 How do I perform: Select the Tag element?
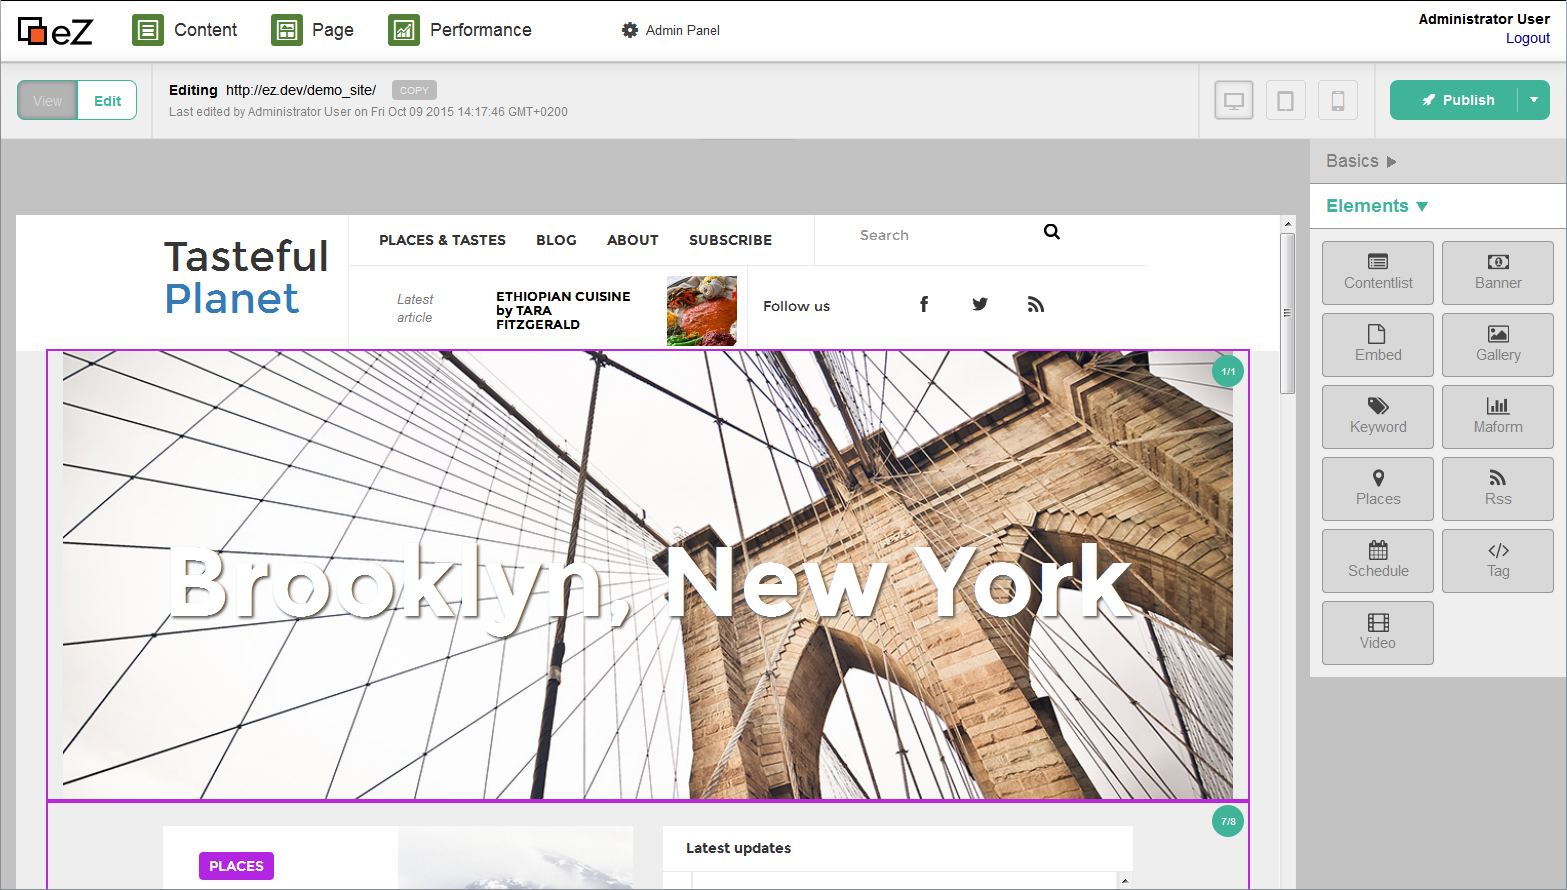(1498, 561)
